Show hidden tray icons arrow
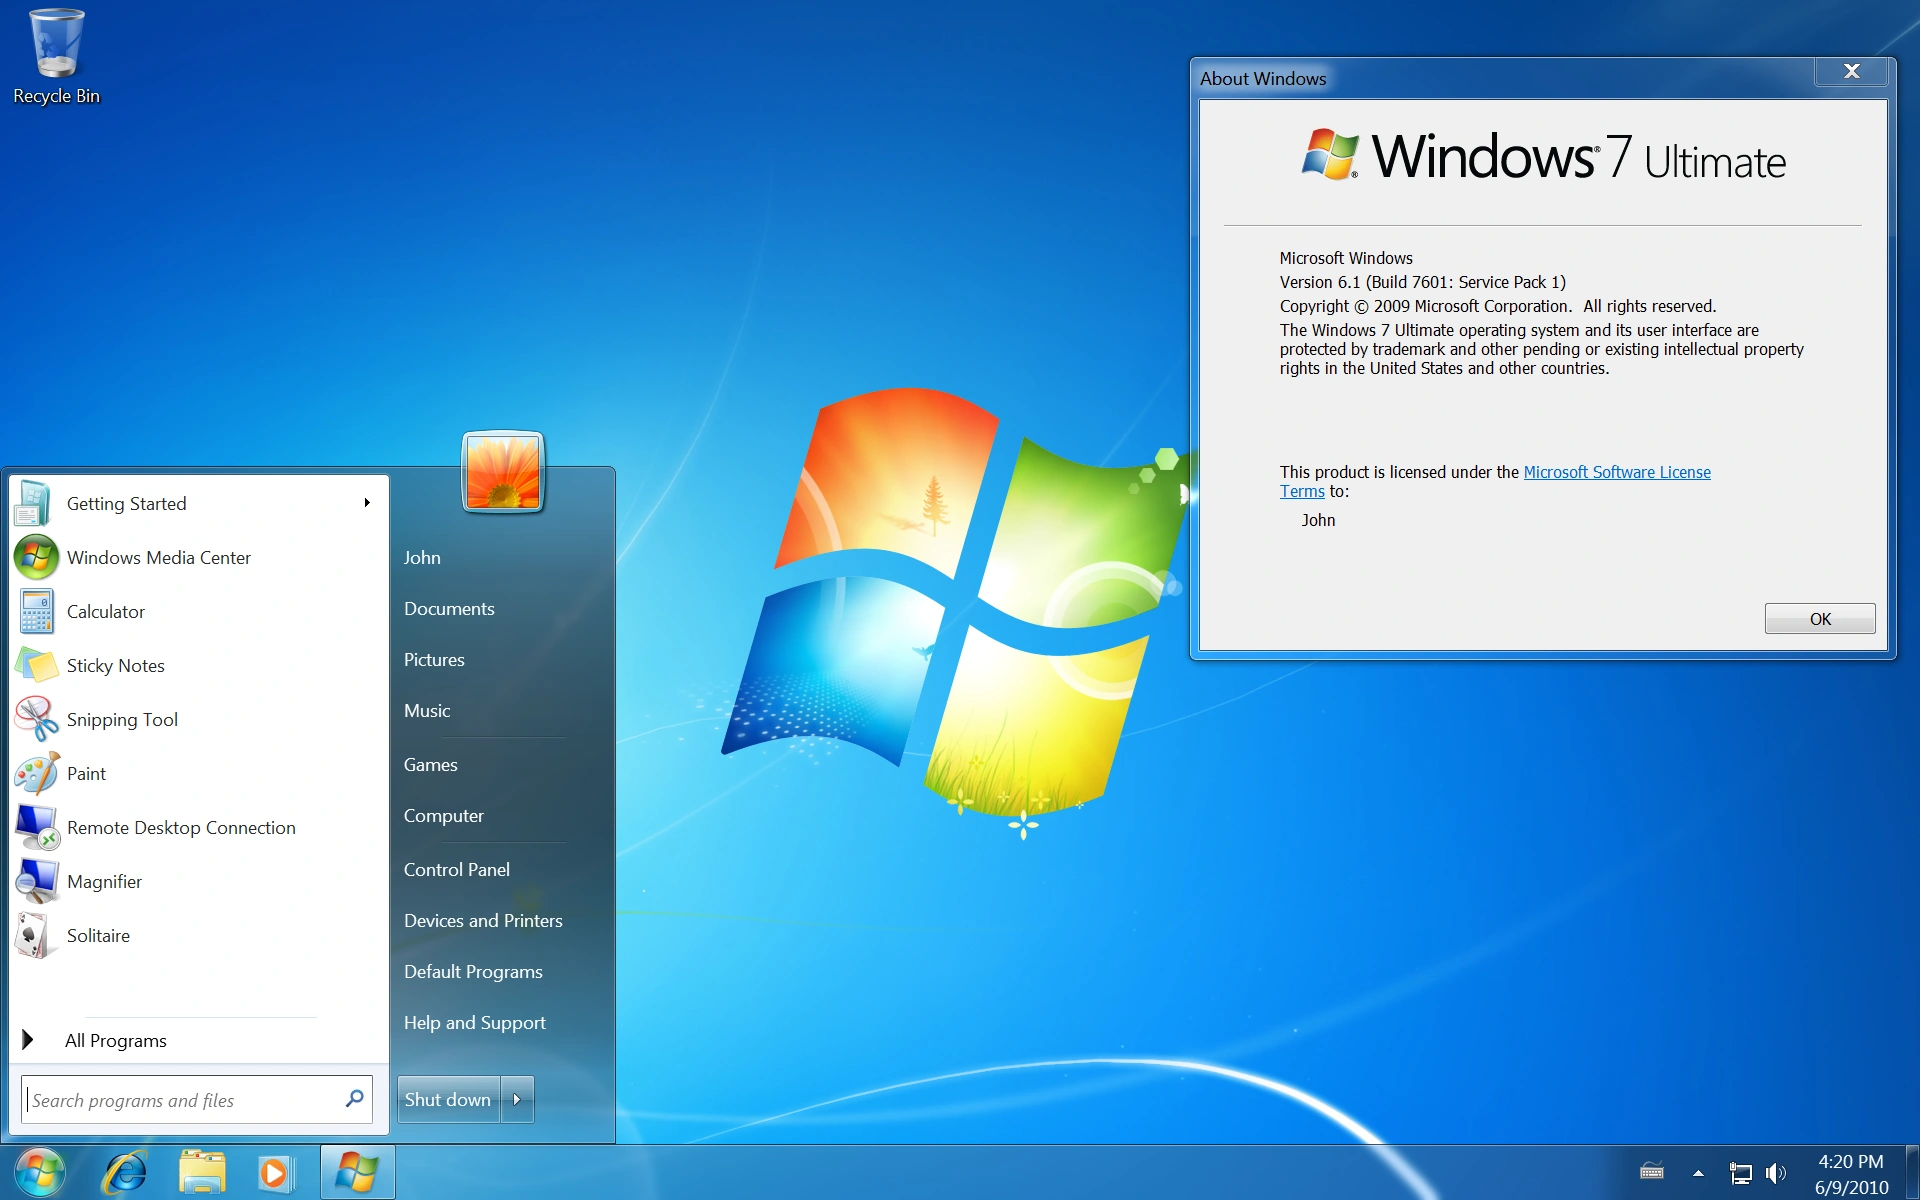1920x1200 pixels. (1698, 1173)
